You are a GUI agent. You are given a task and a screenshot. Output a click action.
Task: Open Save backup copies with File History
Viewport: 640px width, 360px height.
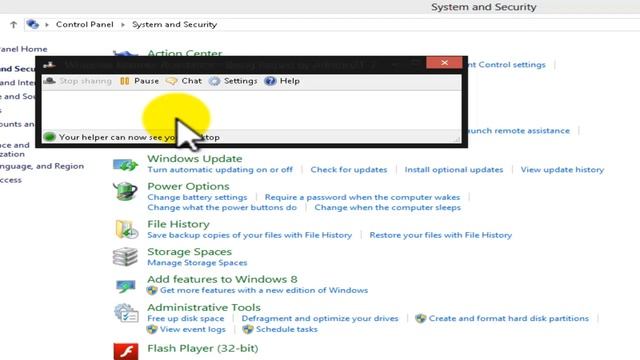coord(249,235)
